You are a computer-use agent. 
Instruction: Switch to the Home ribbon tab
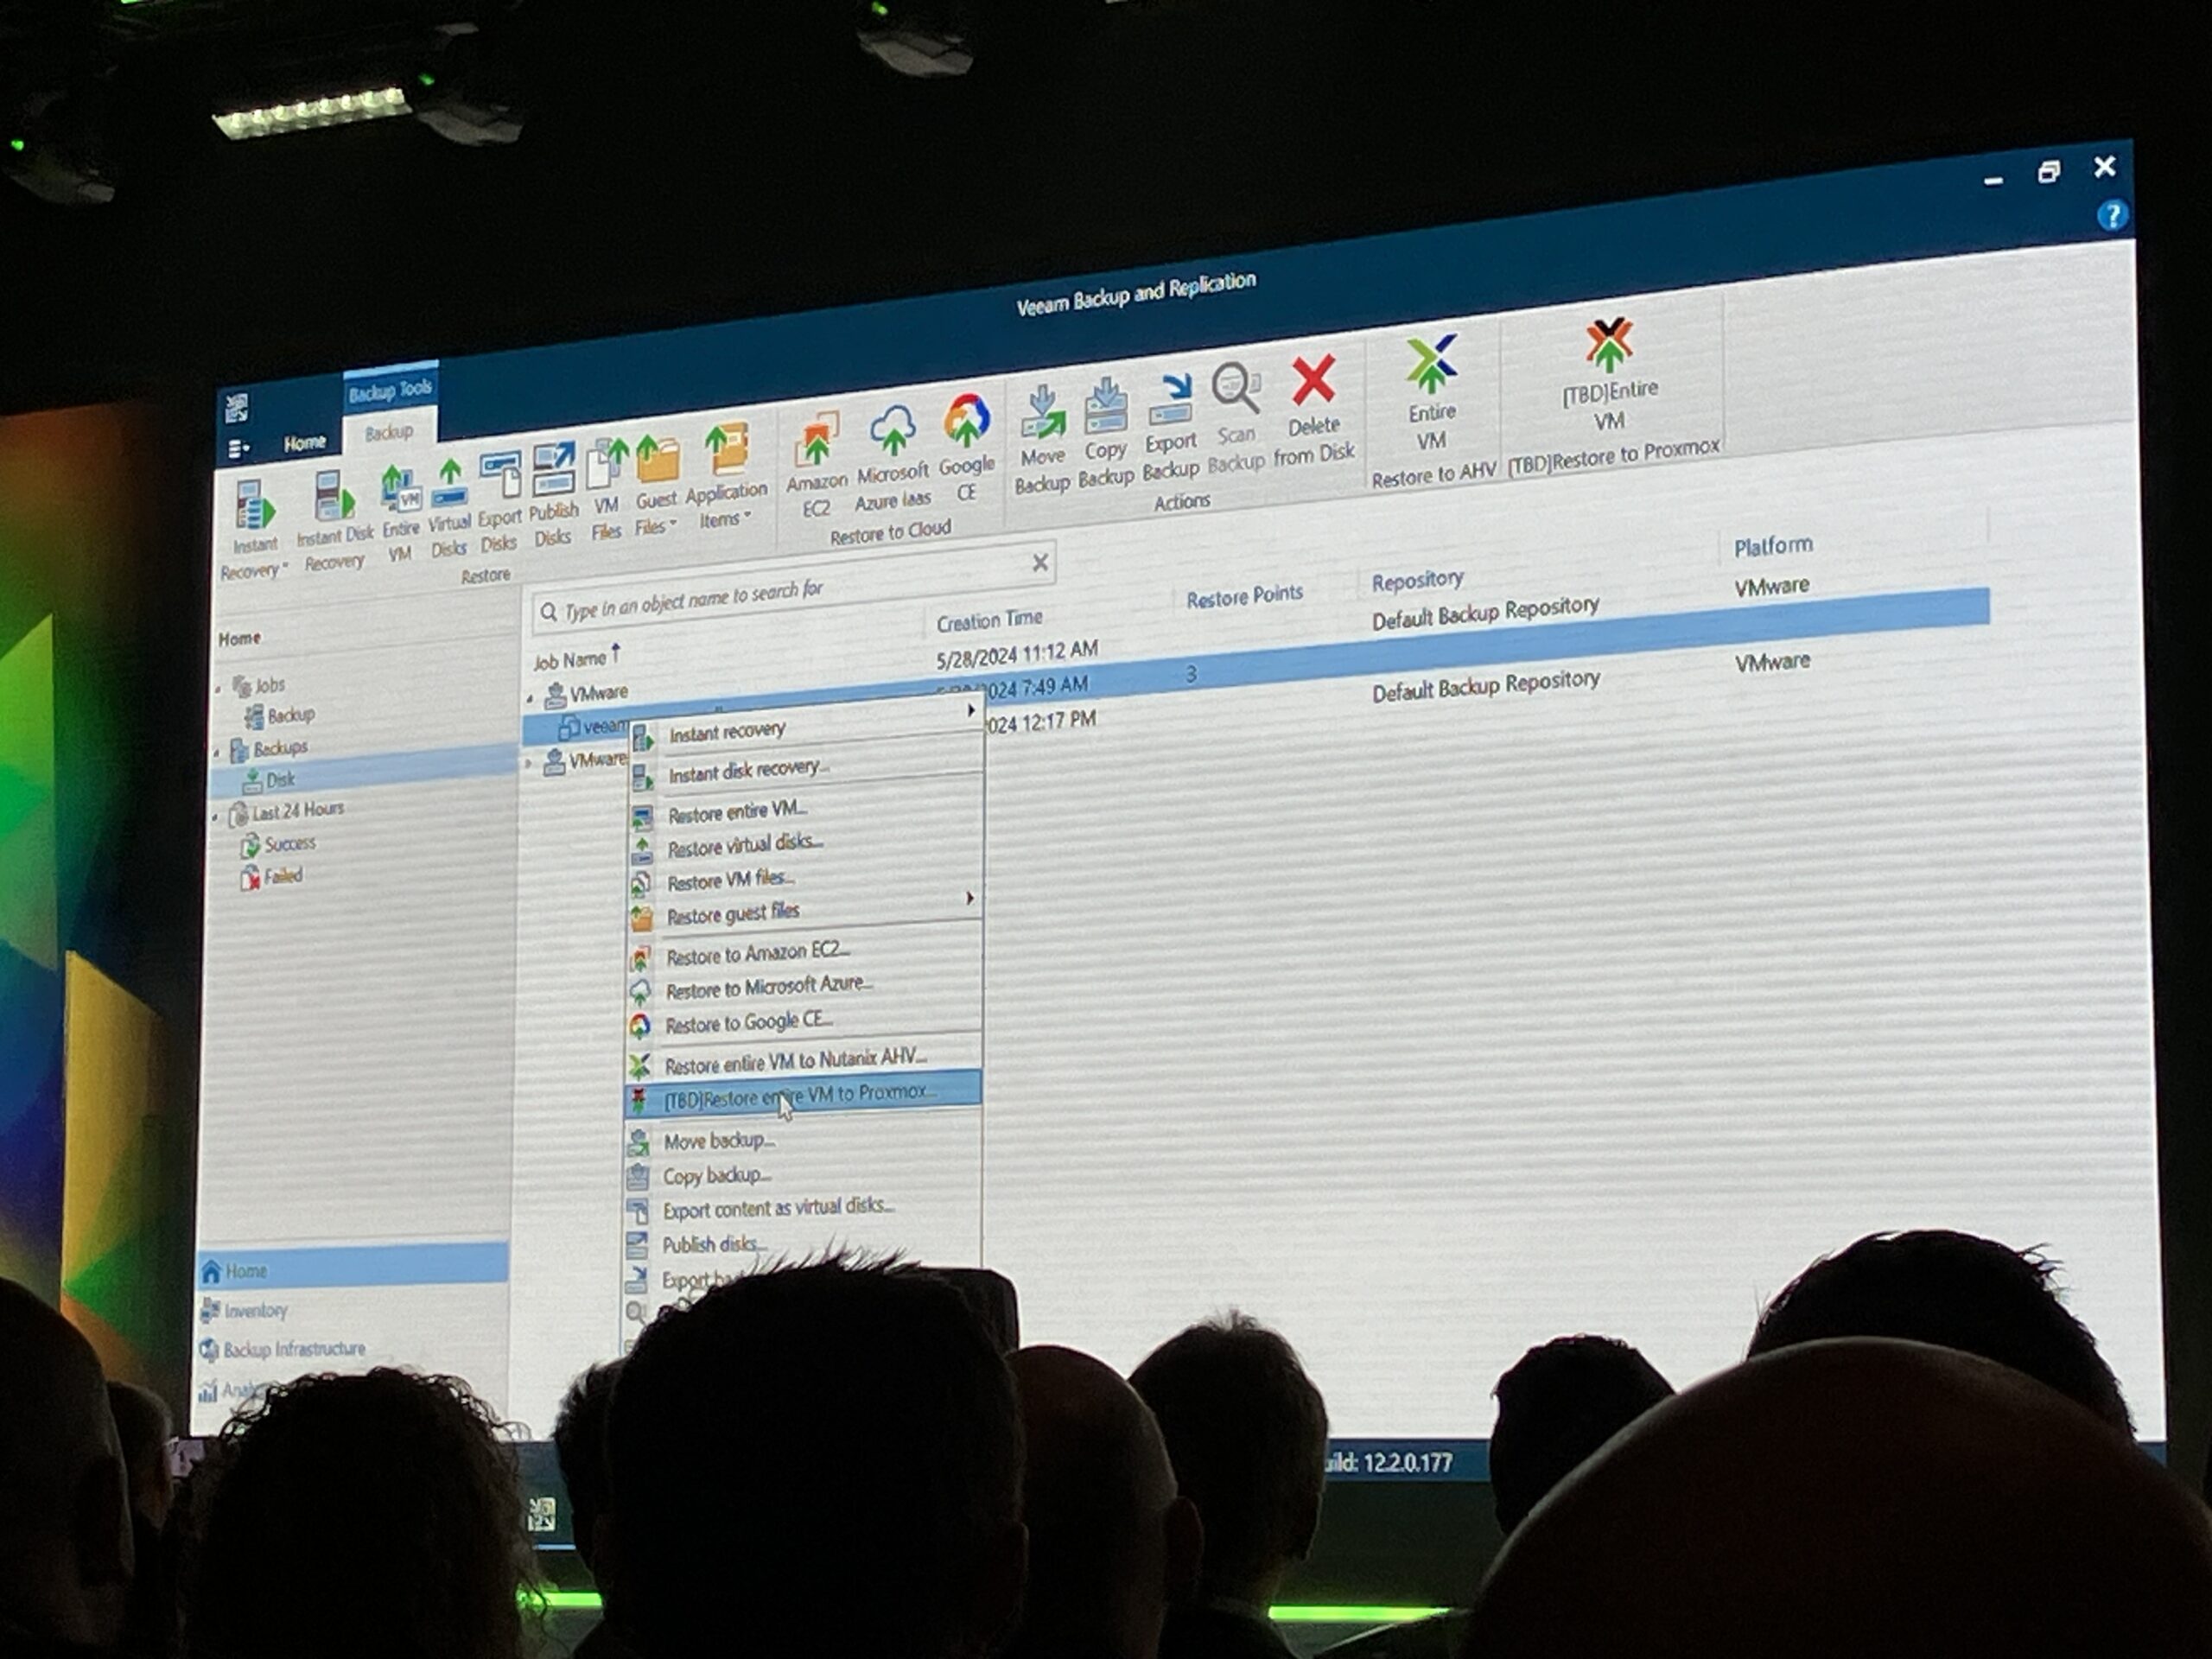click(304, 442)
